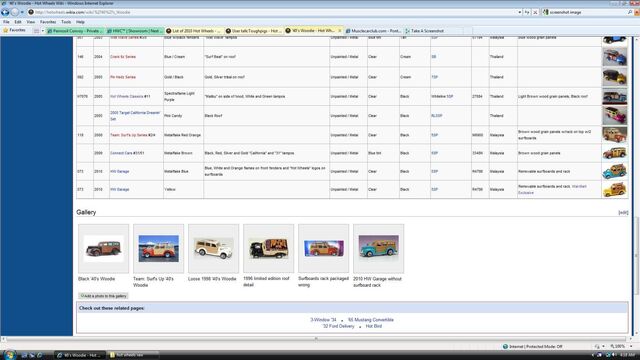640x360 pixels.
Task: Click the Quick Tabs grid icon
Action: coord(36,31)
